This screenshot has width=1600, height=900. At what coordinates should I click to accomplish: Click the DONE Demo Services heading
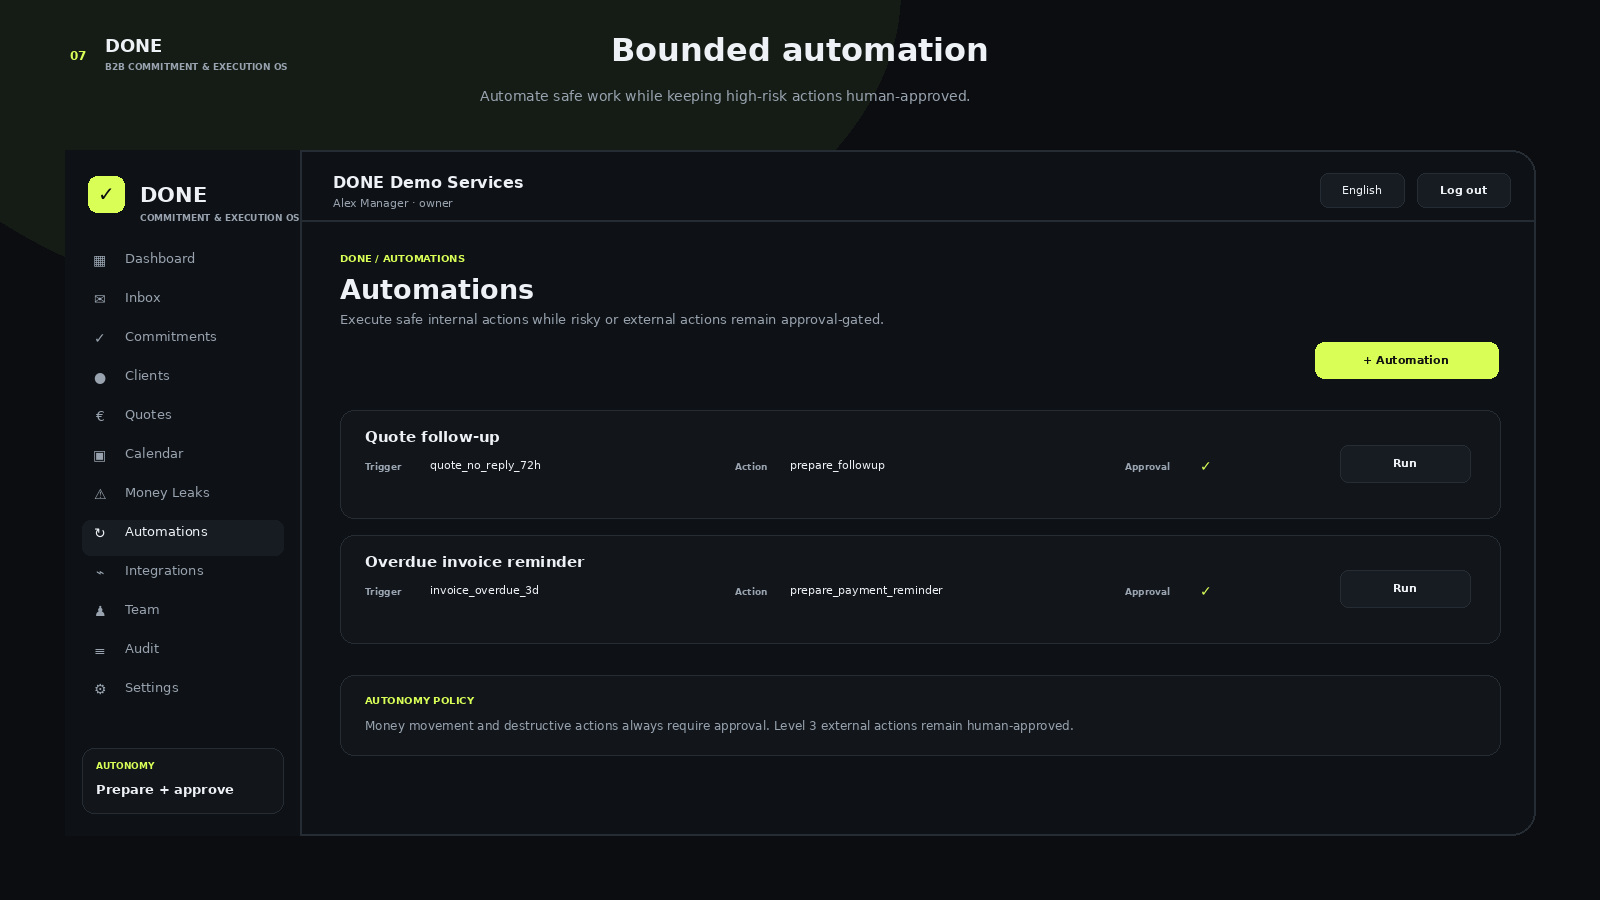pyautogui.click(x=428, y=182)
